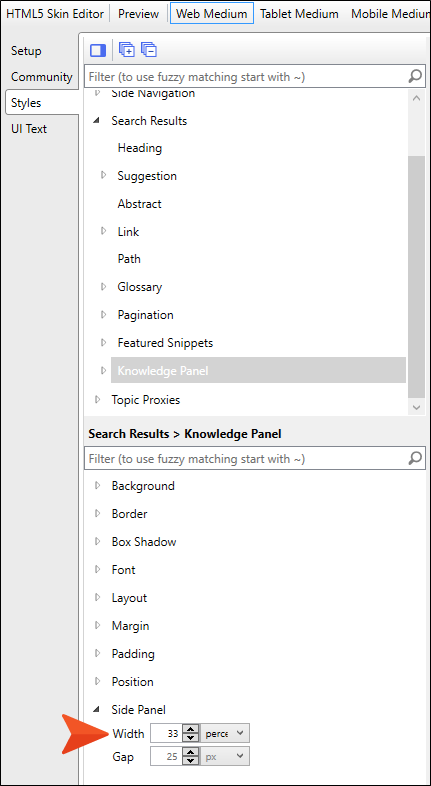431x786 pixels.
Task: Expand the Box Shadow property group
Action: 98,542
